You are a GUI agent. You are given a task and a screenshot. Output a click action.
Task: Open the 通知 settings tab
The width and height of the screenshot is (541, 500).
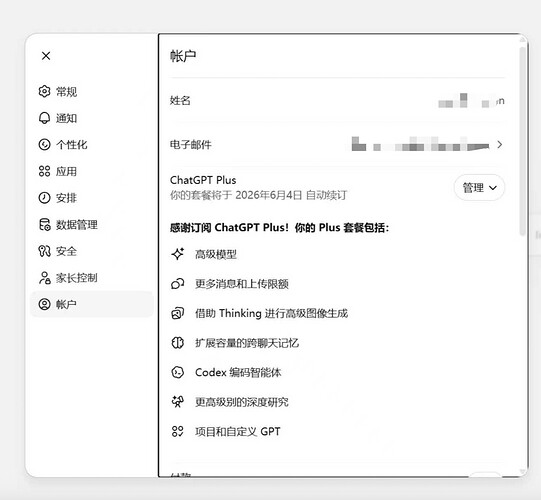92,118
